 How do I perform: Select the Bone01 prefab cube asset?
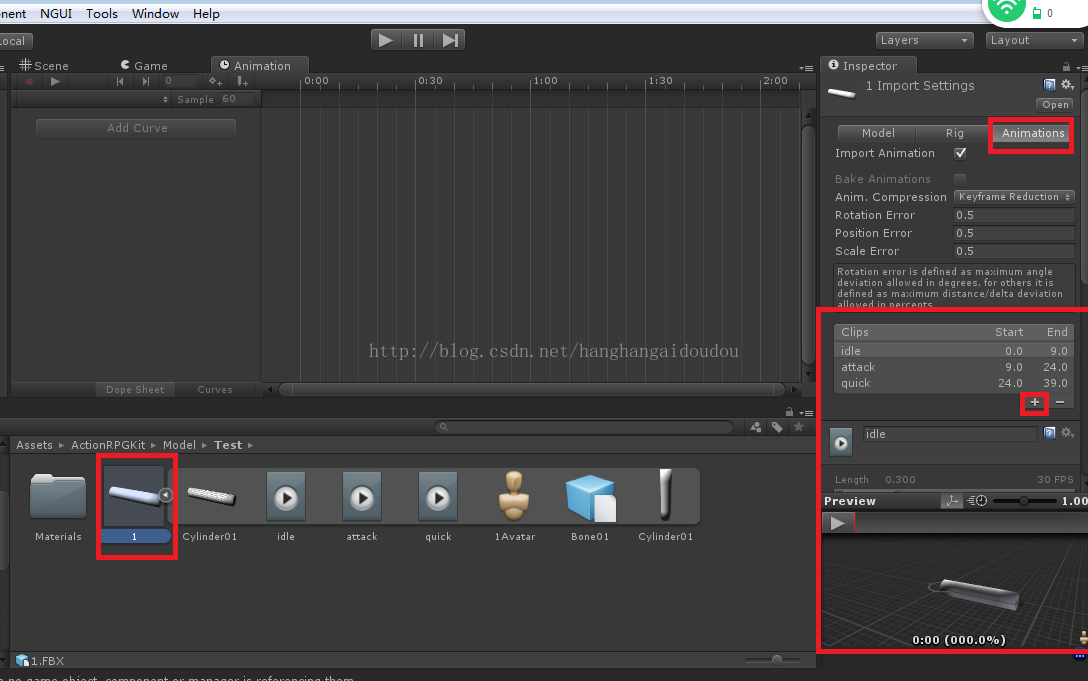coord(590,498)
